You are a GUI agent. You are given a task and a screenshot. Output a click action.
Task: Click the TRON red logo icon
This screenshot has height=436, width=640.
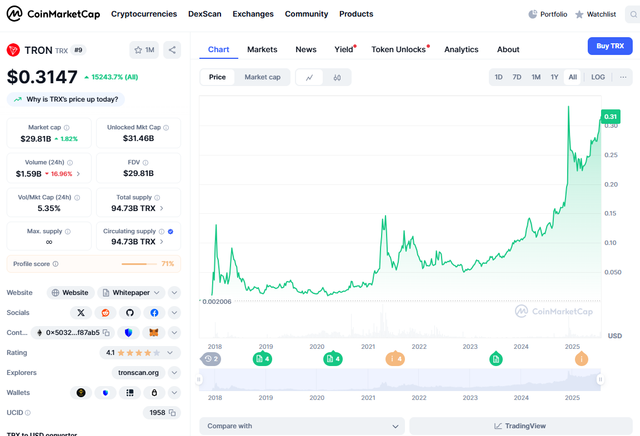click(x=13, y=50)
